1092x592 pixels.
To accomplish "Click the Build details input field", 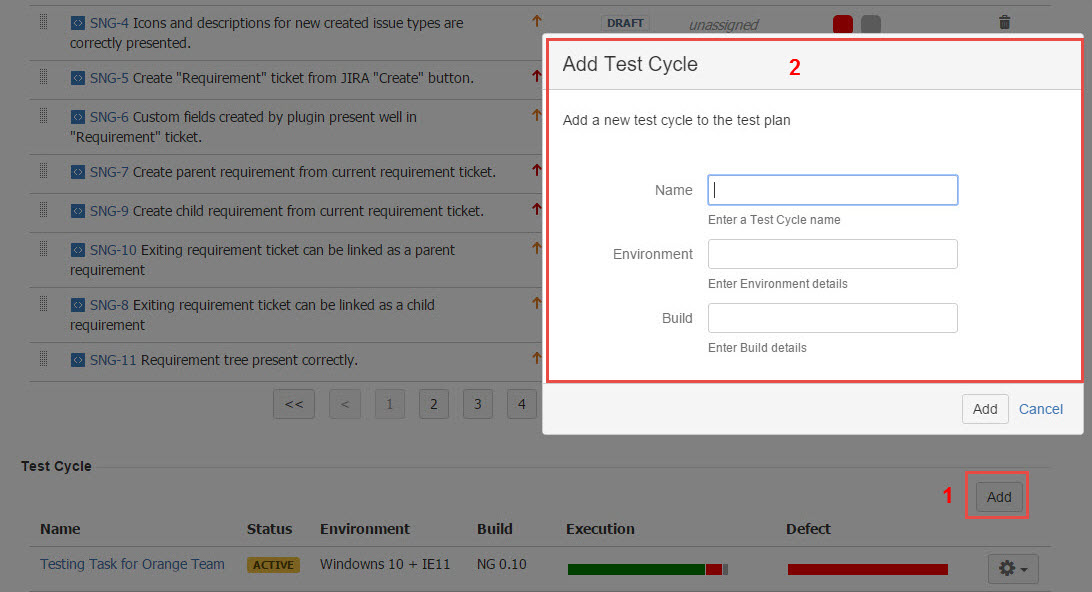I will click(832, 318).
